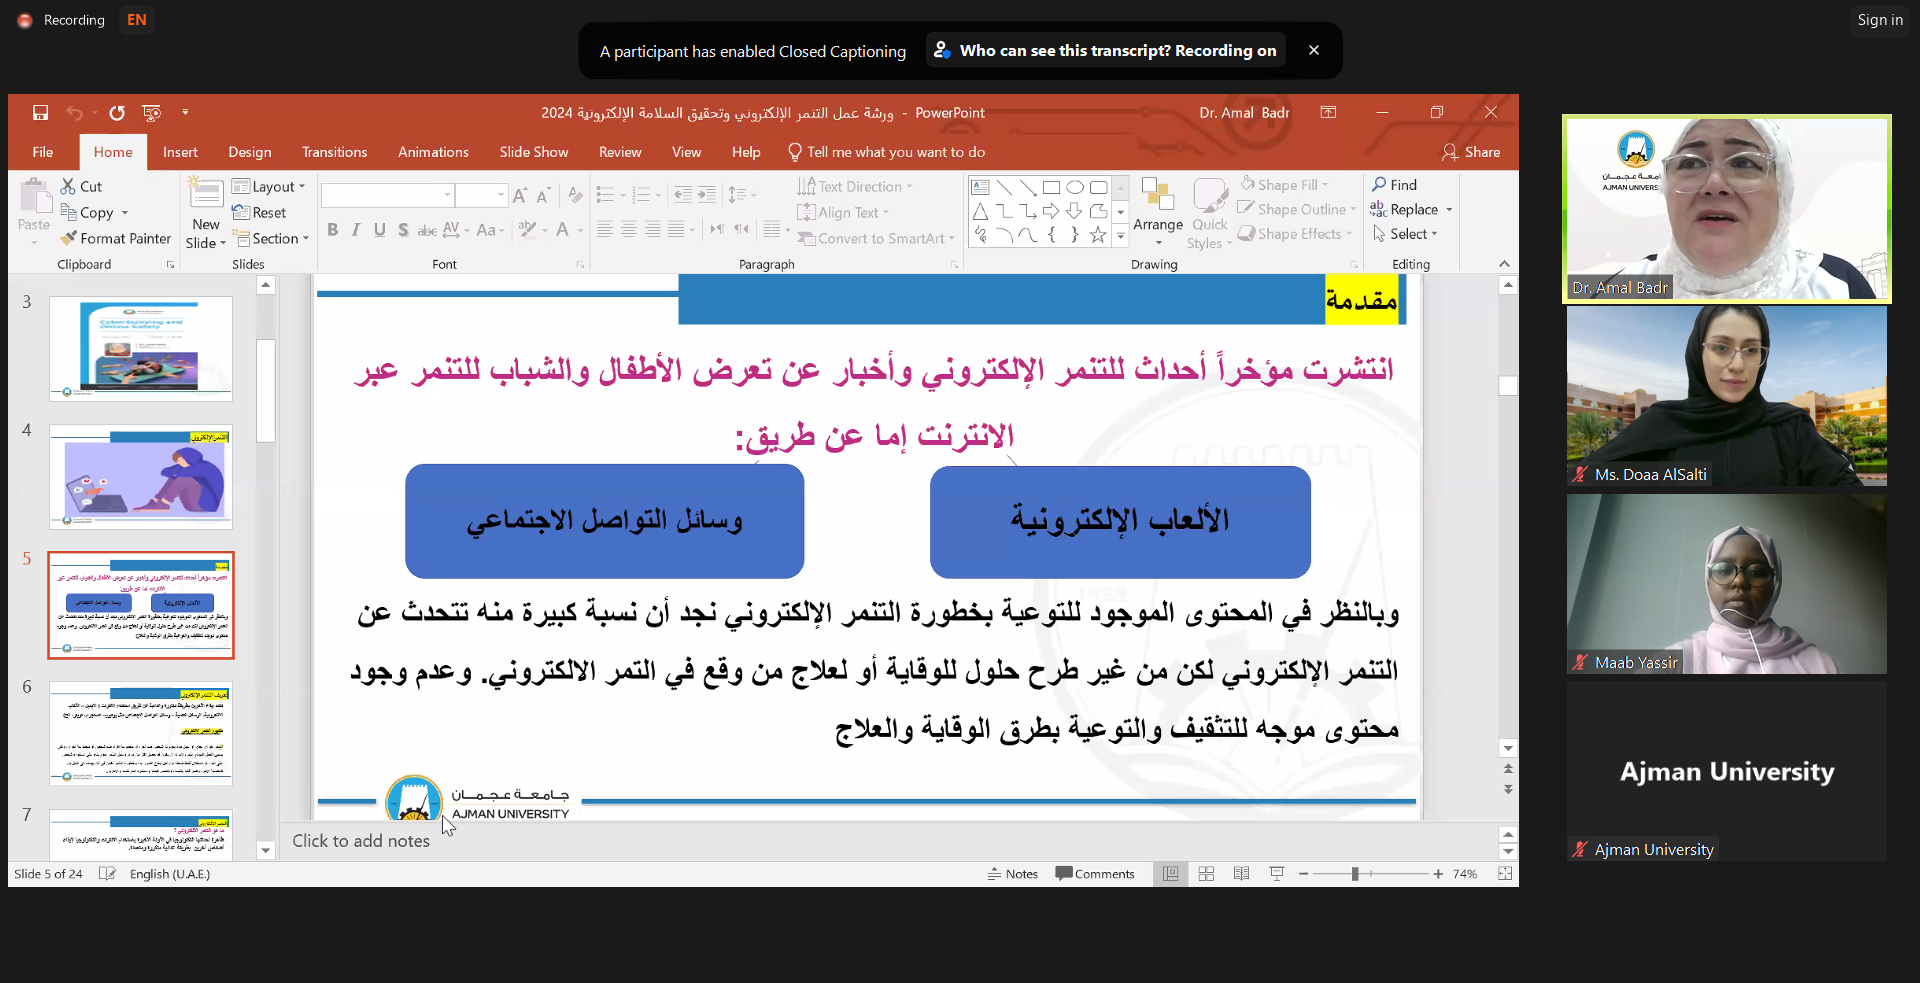Select slide 4 thumbnail
Screen dimensions: 1920x983
click(x=141, y=477)
